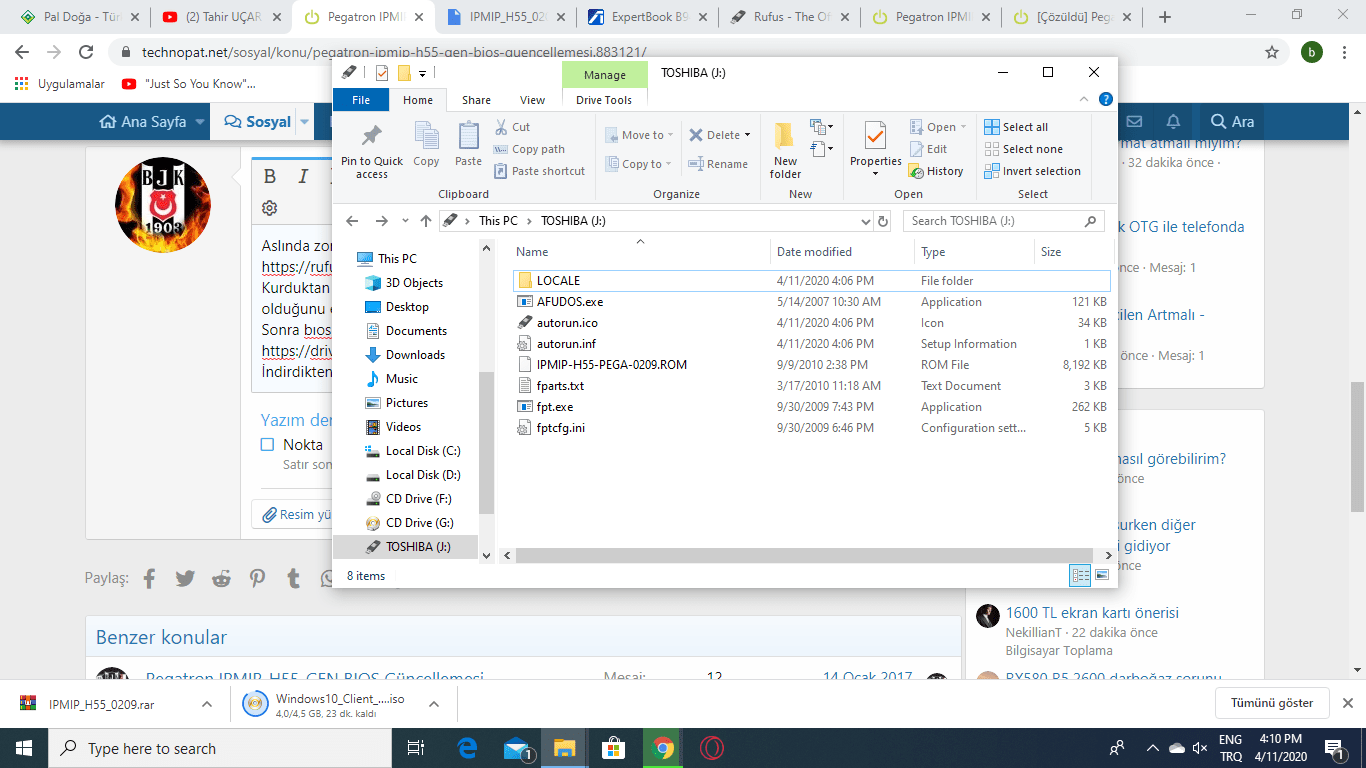The height and width of the screenshot is (768, 1366).
Task: Share the thread on Facebook
Action: [x=150, y=578]
